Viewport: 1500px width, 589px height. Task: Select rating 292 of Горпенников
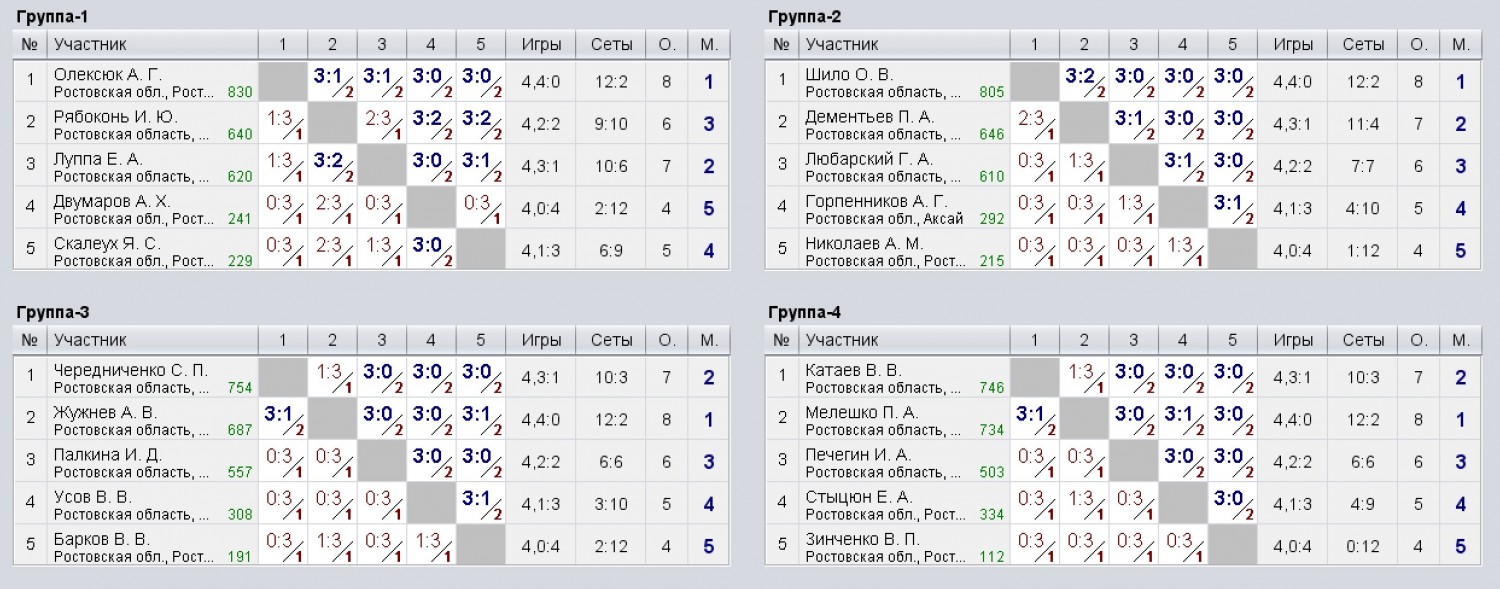[x=991, y=218]
